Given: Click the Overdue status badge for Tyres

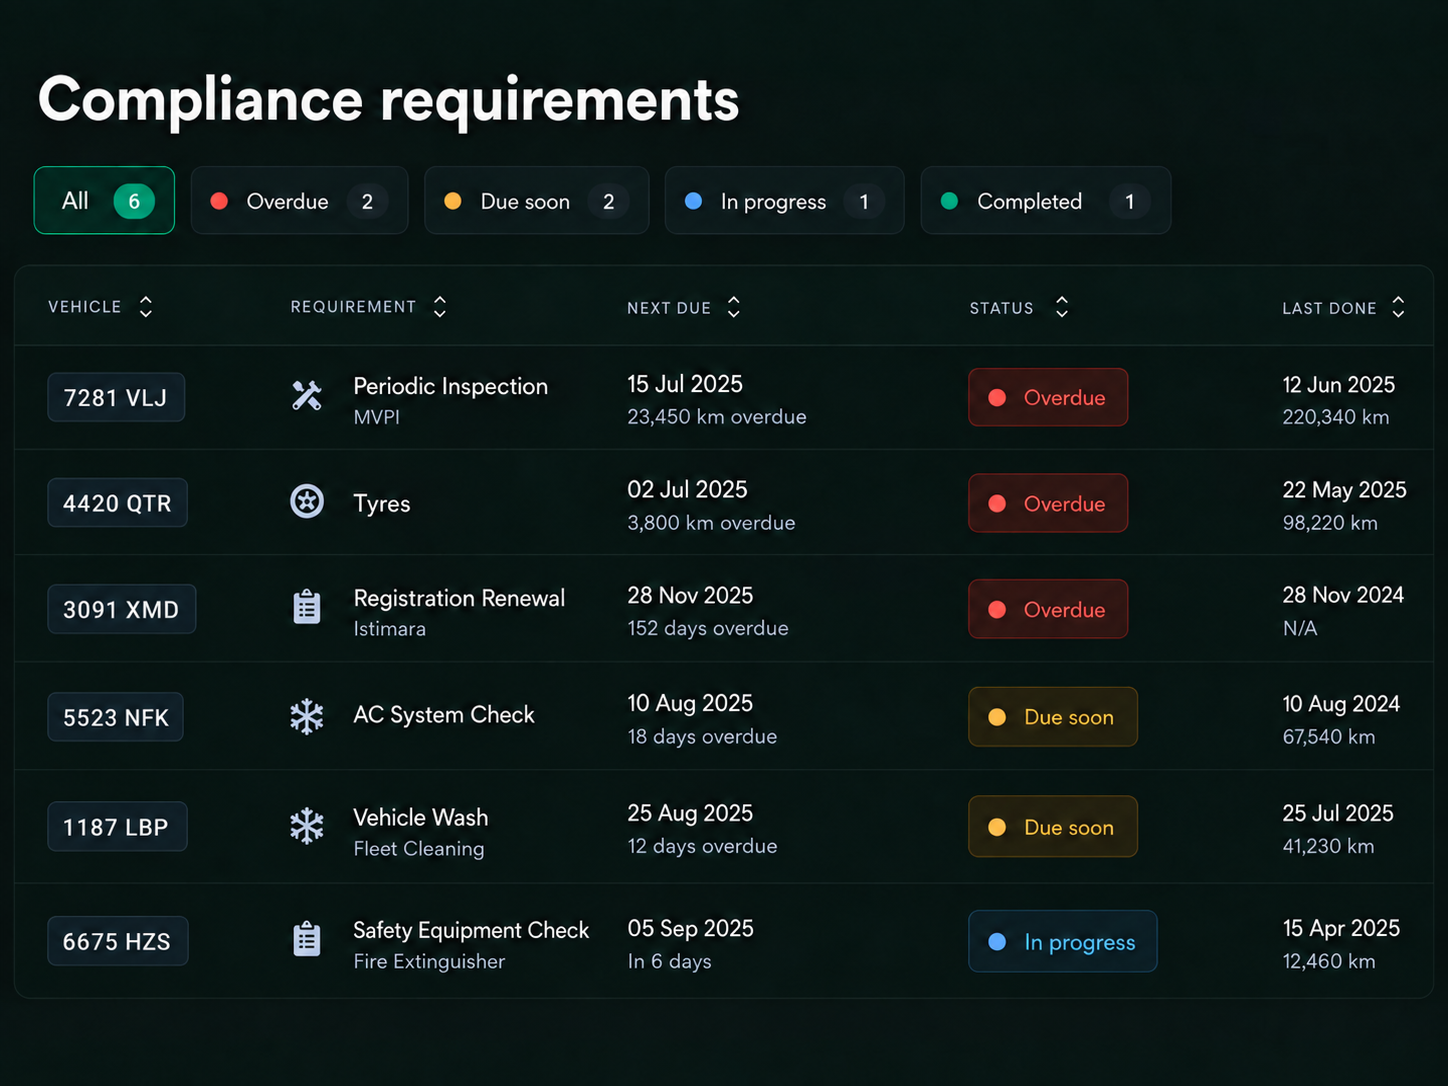Looking at the screenshot, I should (1048, 503).
